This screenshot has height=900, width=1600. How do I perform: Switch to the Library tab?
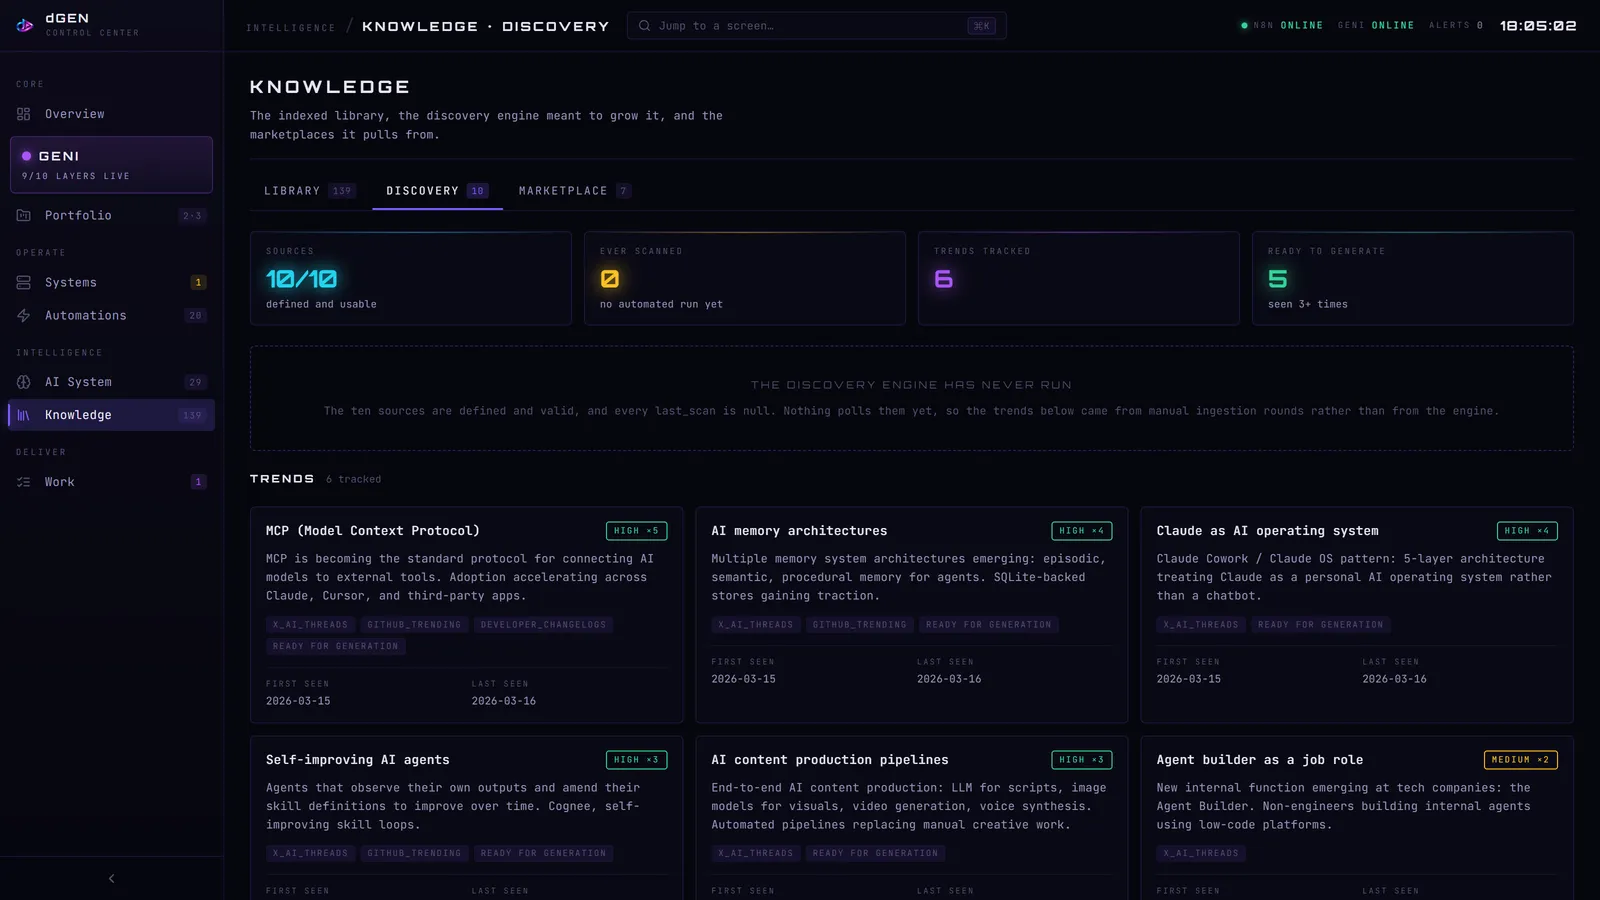(x=309, y=191)
